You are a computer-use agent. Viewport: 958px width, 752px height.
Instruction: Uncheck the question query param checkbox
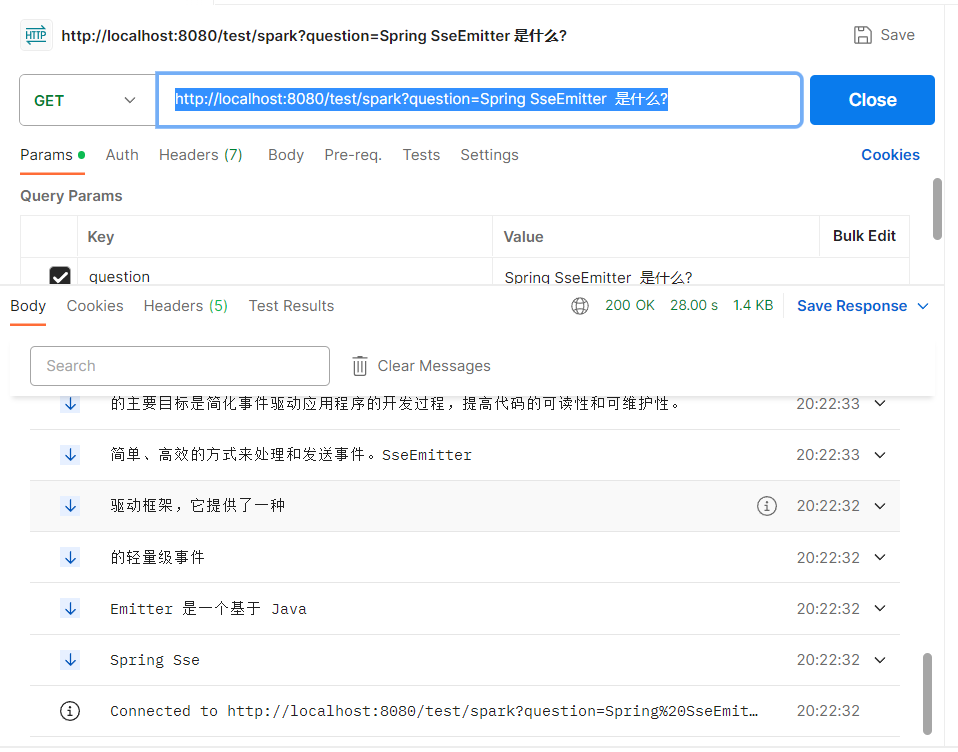(x=60, y=276)
